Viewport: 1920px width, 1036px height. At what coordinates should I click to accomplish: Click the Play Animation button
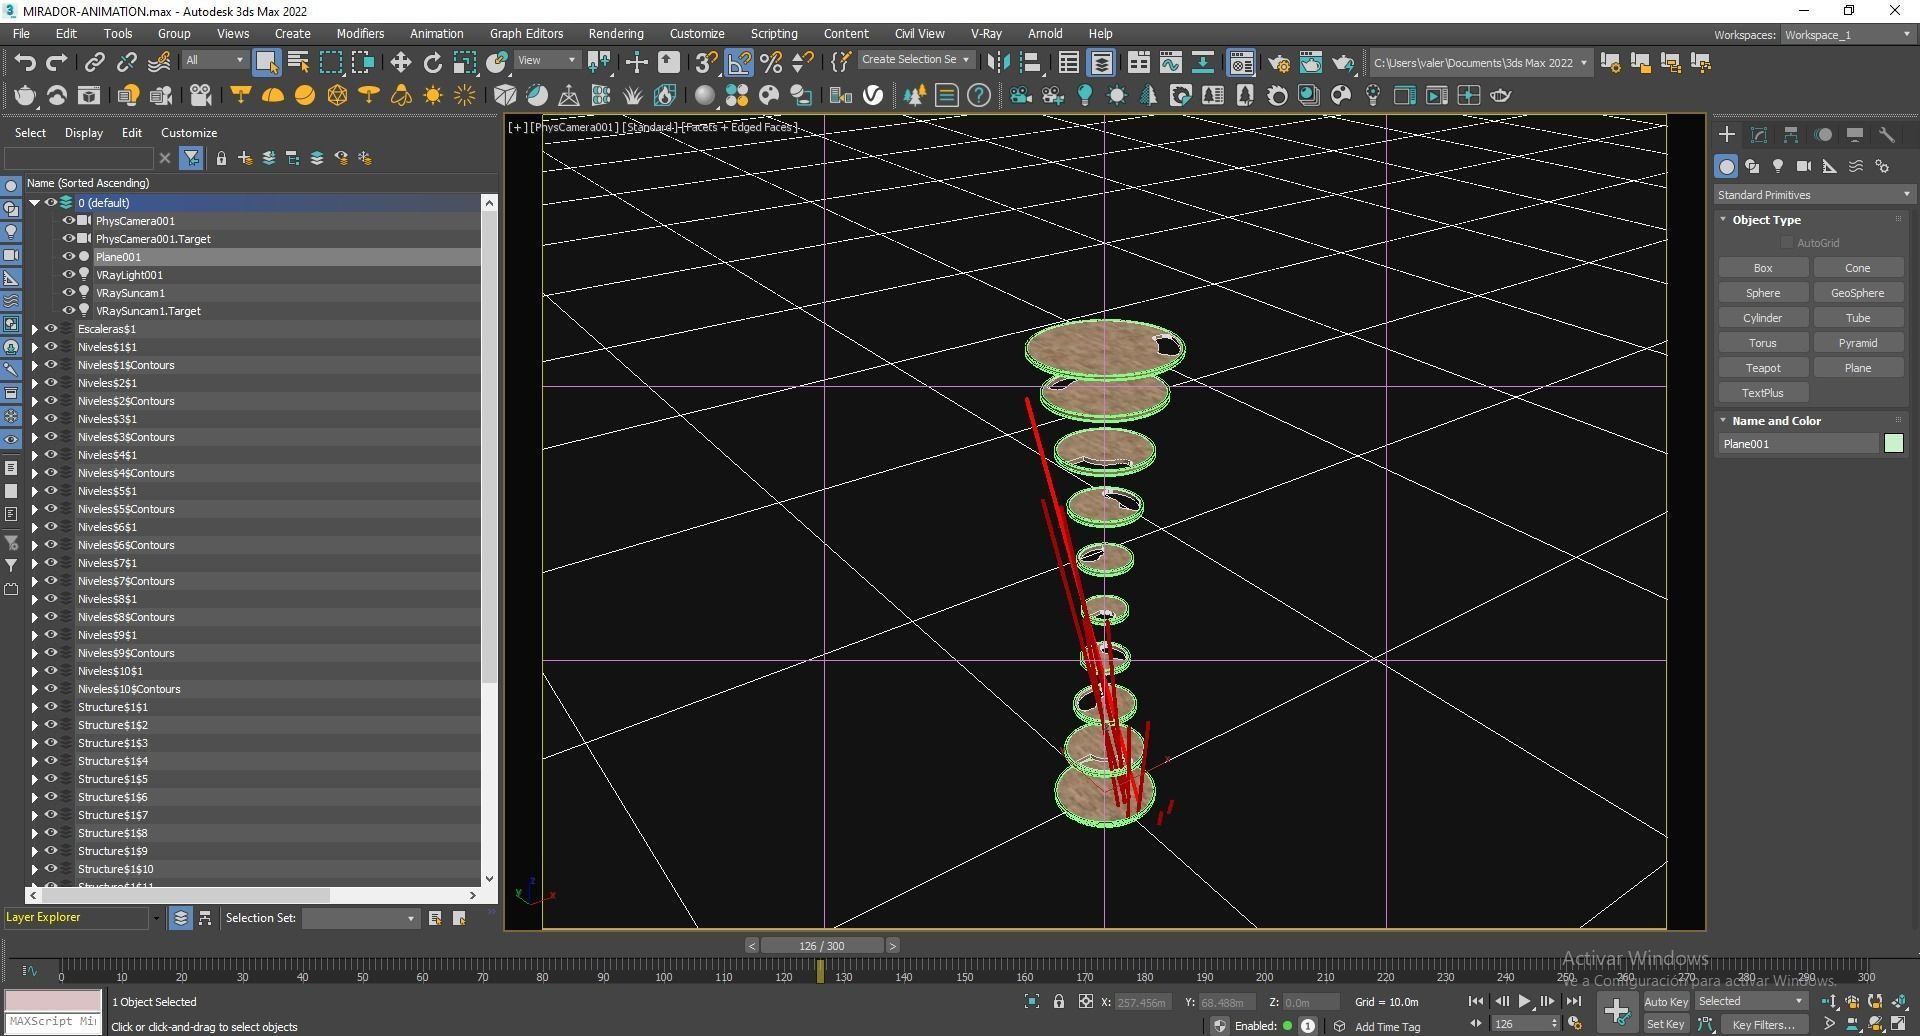[x=1524, y=1001]
